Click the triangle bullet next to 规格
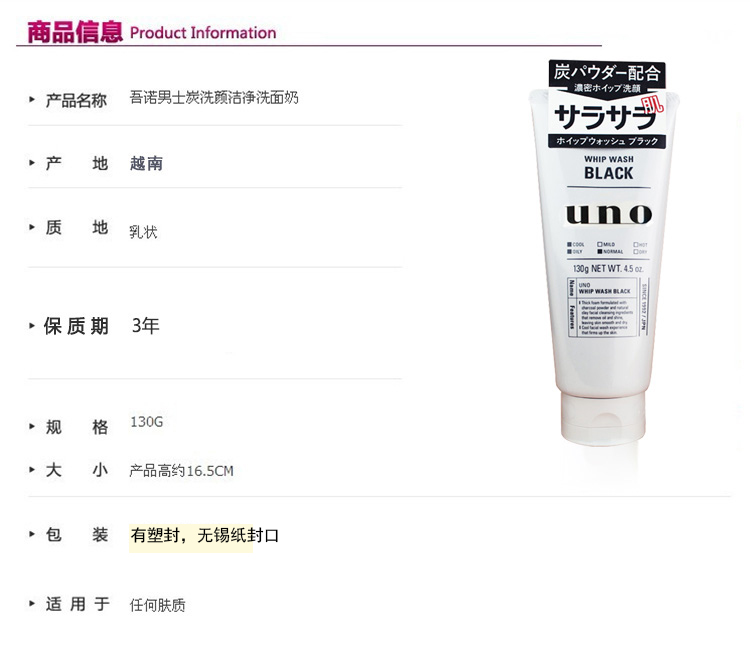 tap(32, 426)
